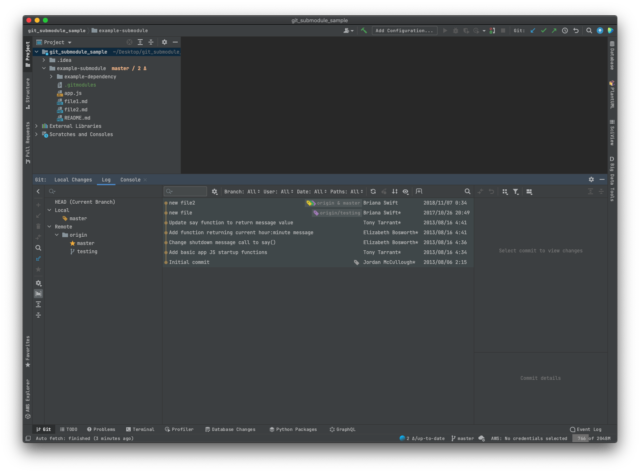Screen dimensions: 640x473
Task: Click magnifier icon in commit details toolbar
Action: (x=467, y=191)
